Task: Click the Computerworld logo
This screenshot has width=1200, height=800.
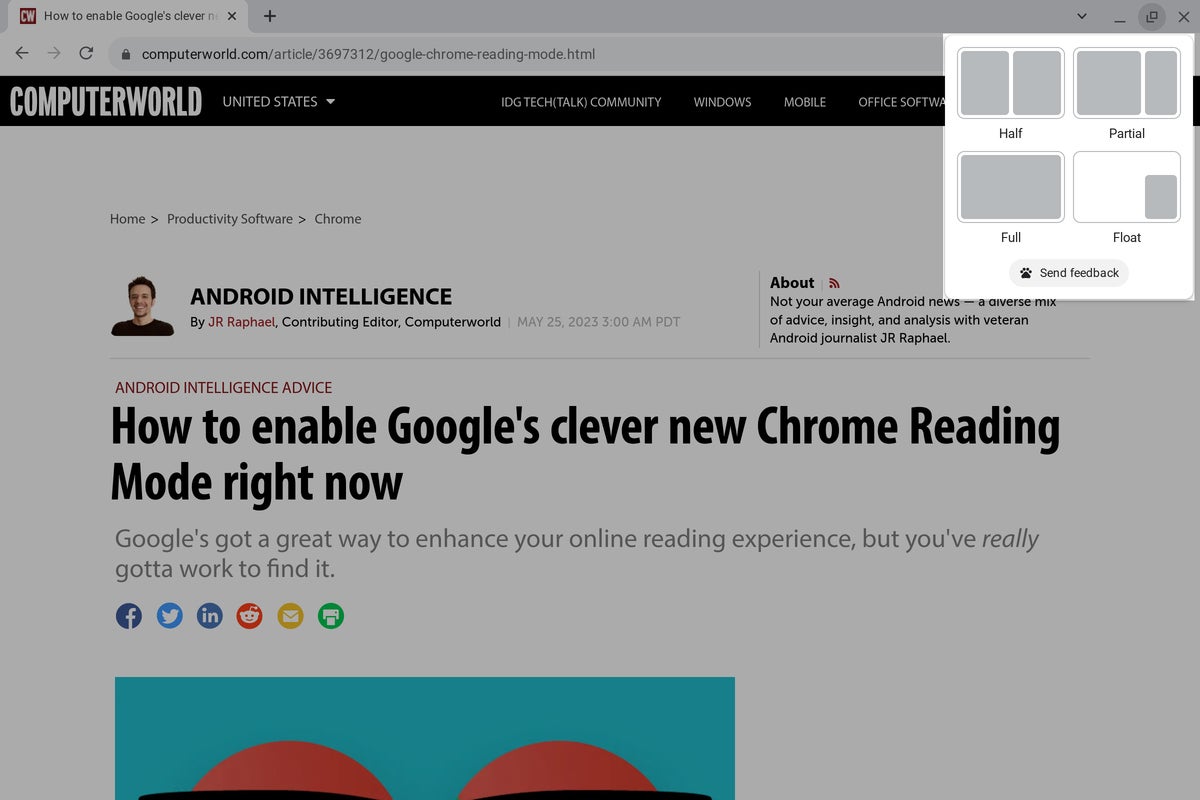Action: point(106,101)
